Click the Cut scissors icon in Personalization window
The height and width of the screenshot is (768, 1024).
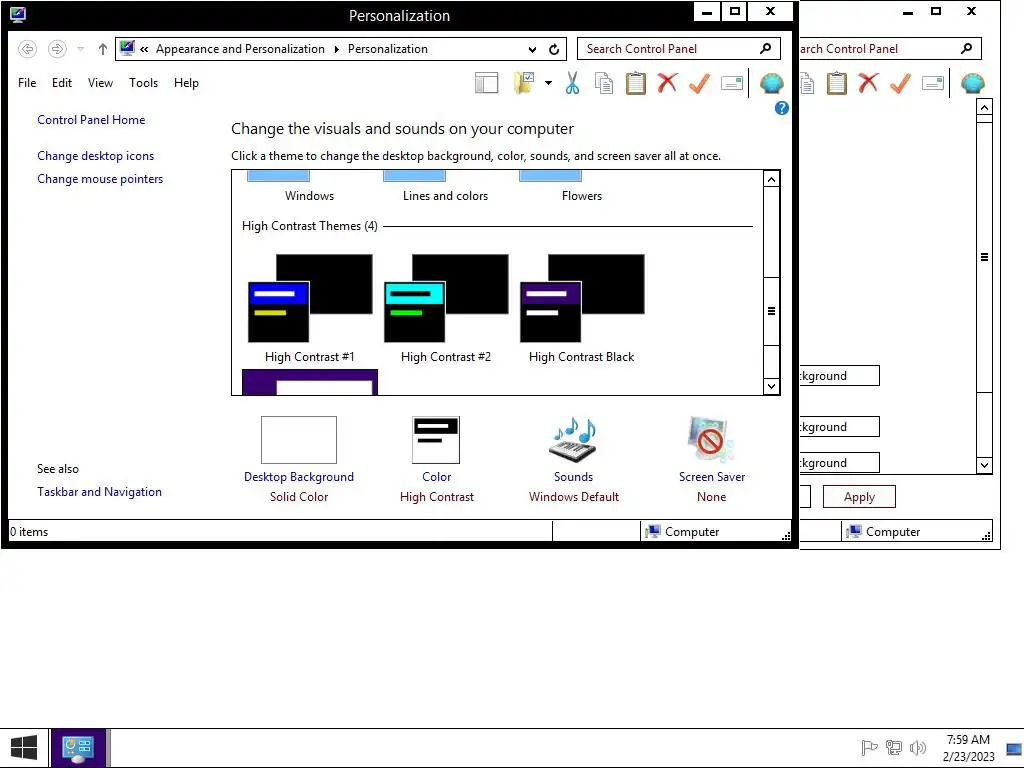[x=572, y=83]
